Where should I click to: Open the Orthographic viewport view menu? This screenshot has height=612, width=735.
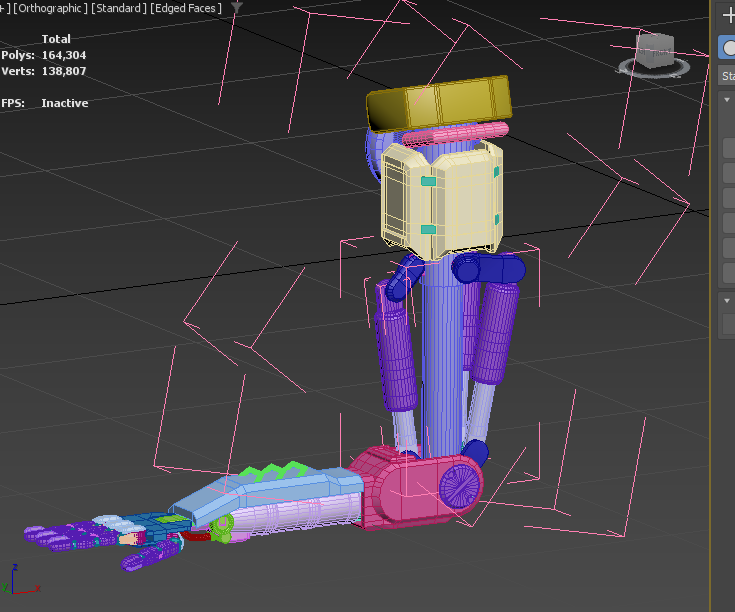pyautogui.click(x=48, y=8)
